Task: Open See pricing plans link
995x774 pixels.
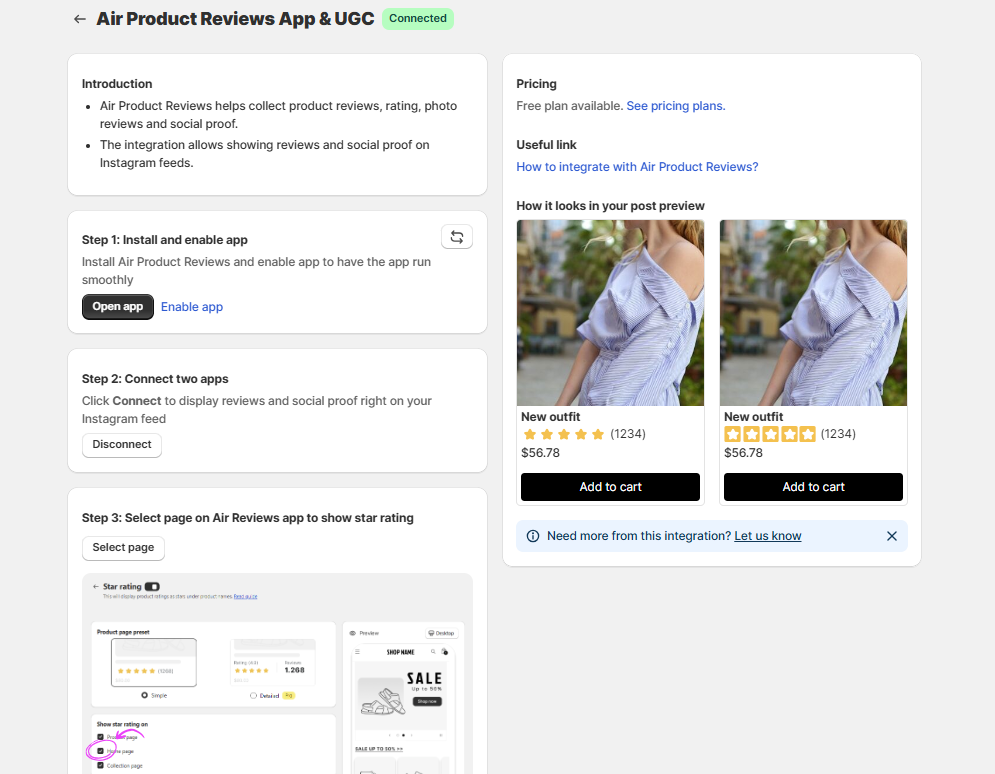Action: 676,106
